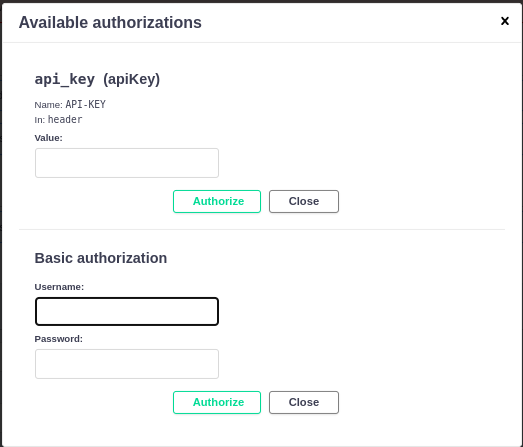Click the "header" location value text
This screenshot has height=447, width=523.
point(65,119)
